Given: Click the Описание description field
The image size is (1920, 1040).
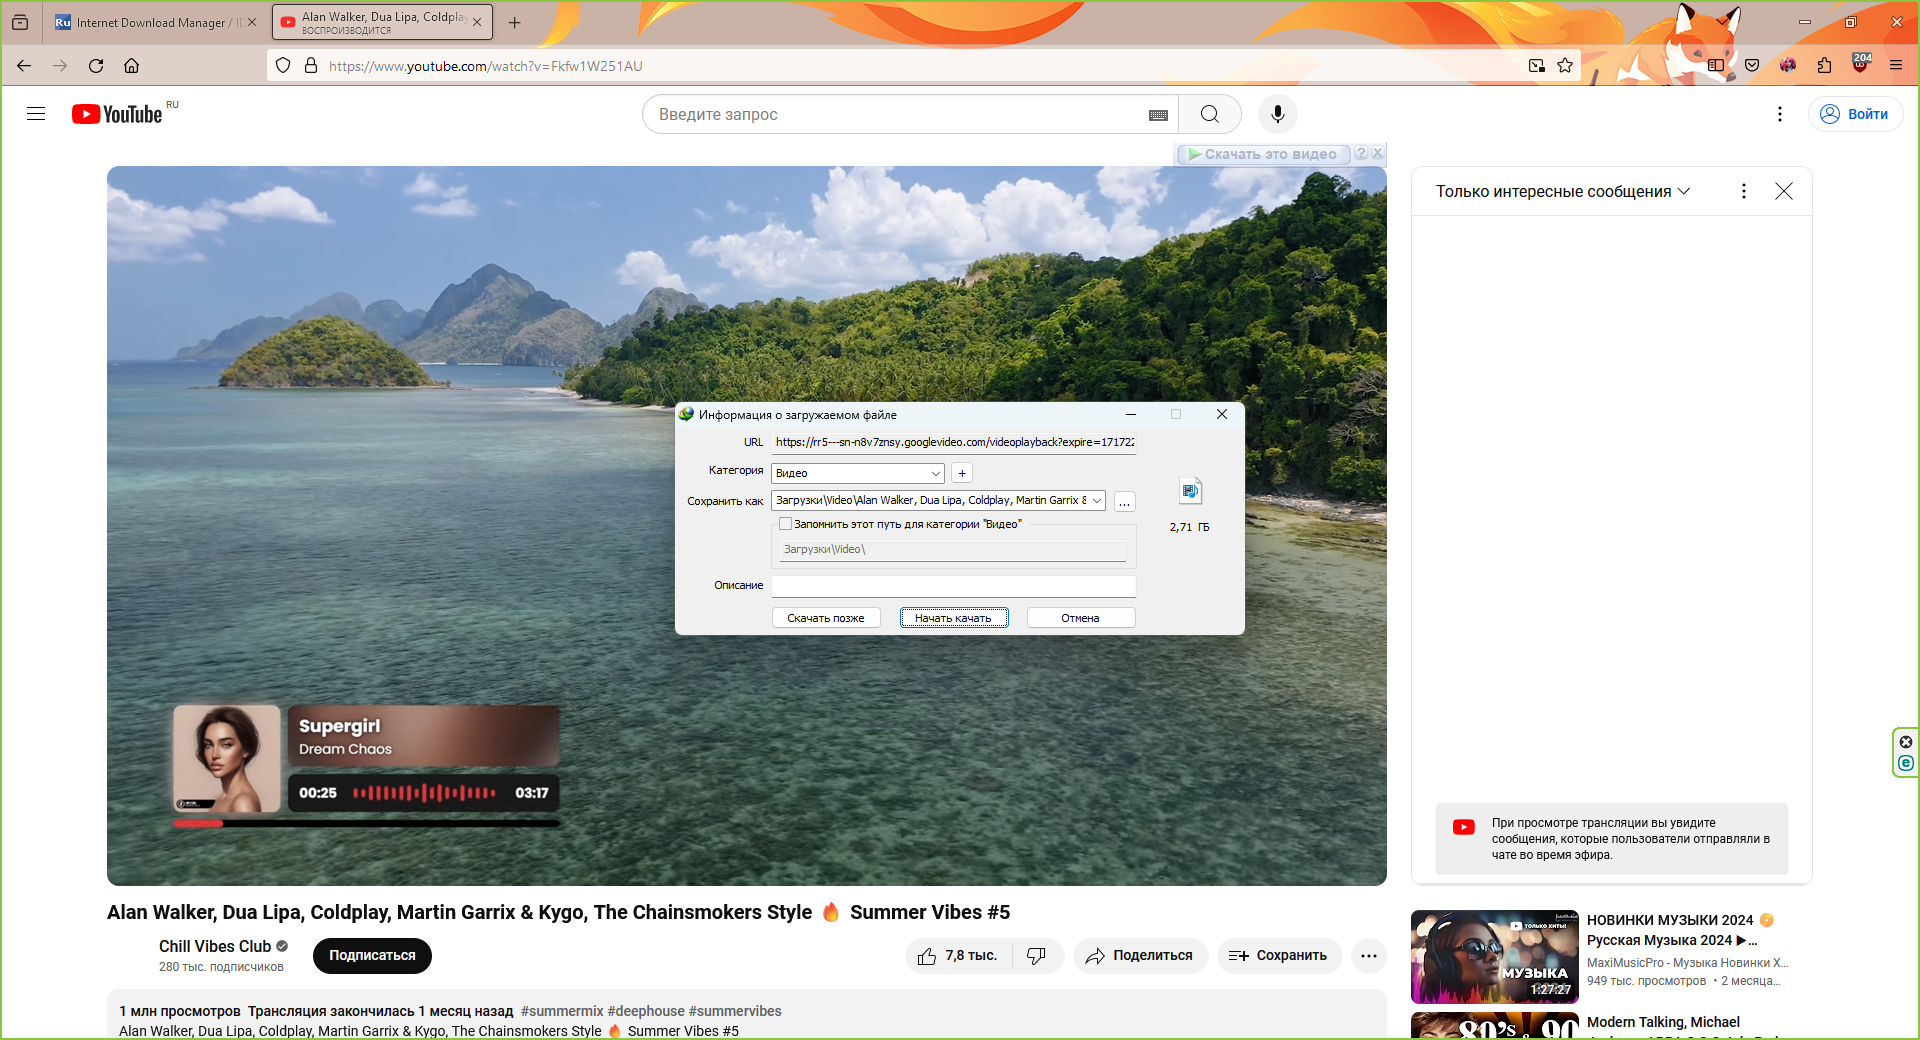Looking at the screenshot, I should [954, 586].
